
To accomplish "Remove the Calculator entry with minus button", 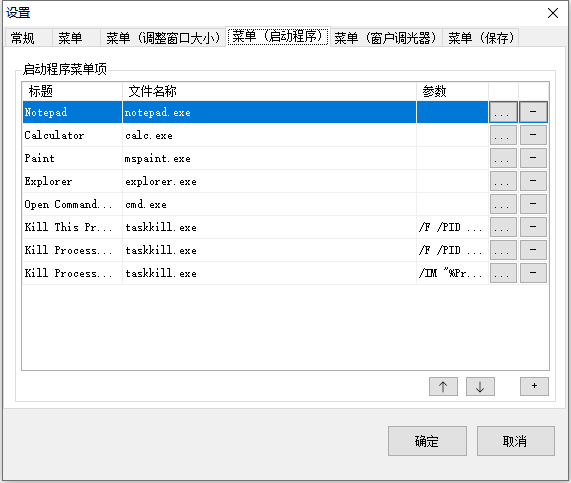I will pyautogui.click(x=533, y=135).
